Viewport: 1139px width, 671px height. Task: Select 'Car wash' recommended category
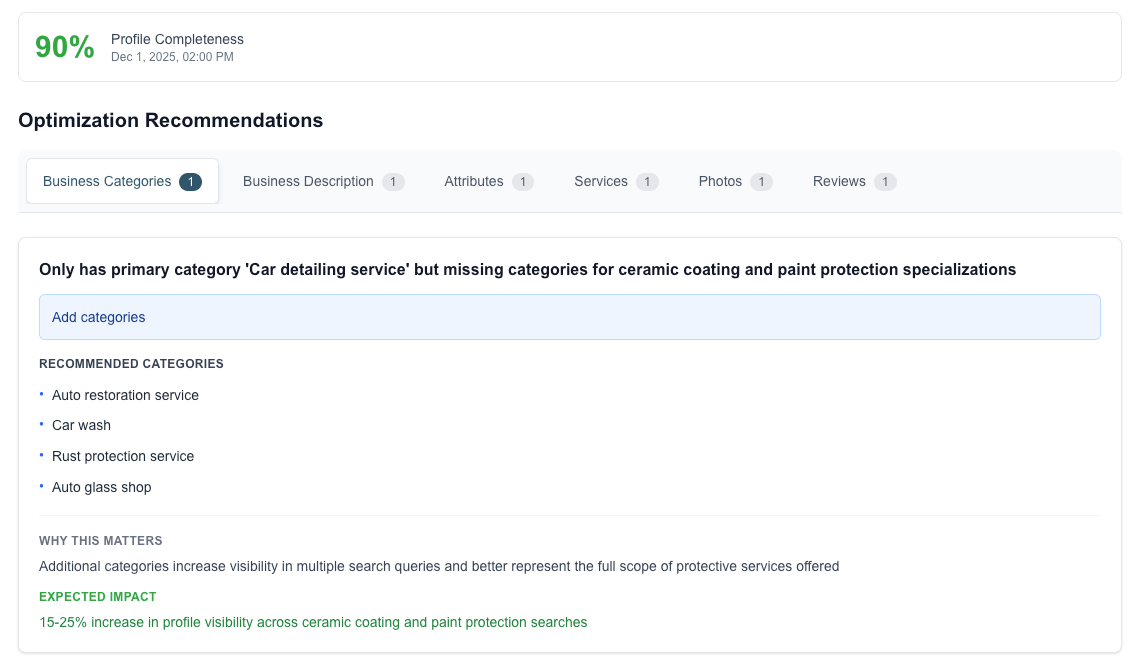[x=81, y=425]
